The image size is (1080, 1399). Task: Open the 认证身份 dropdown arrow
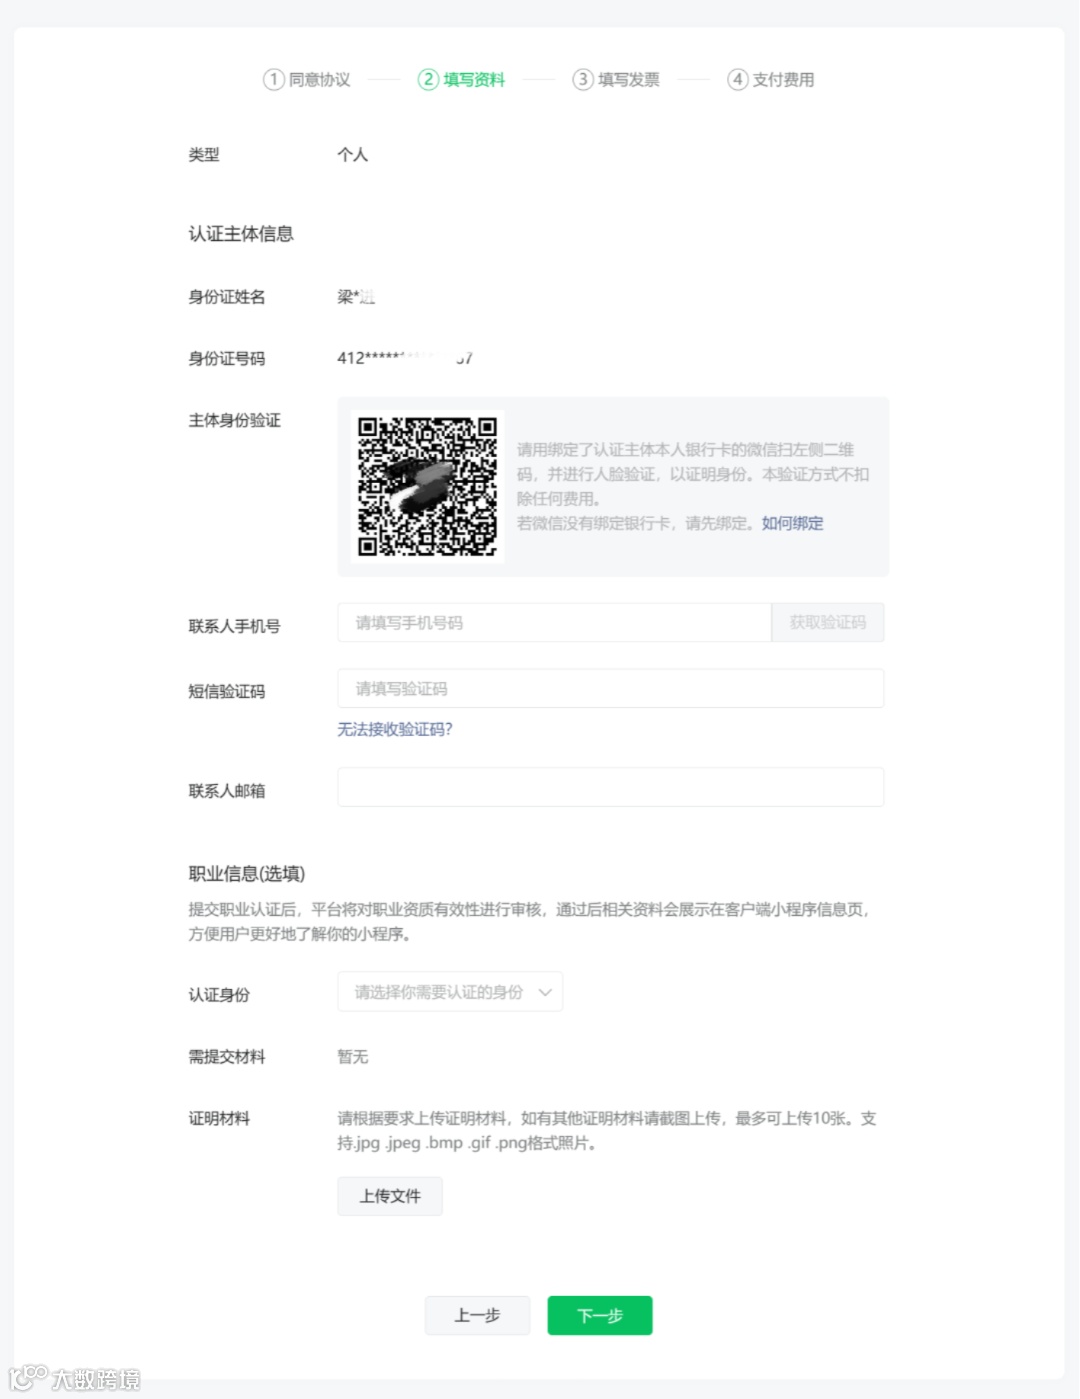point(545,992)
